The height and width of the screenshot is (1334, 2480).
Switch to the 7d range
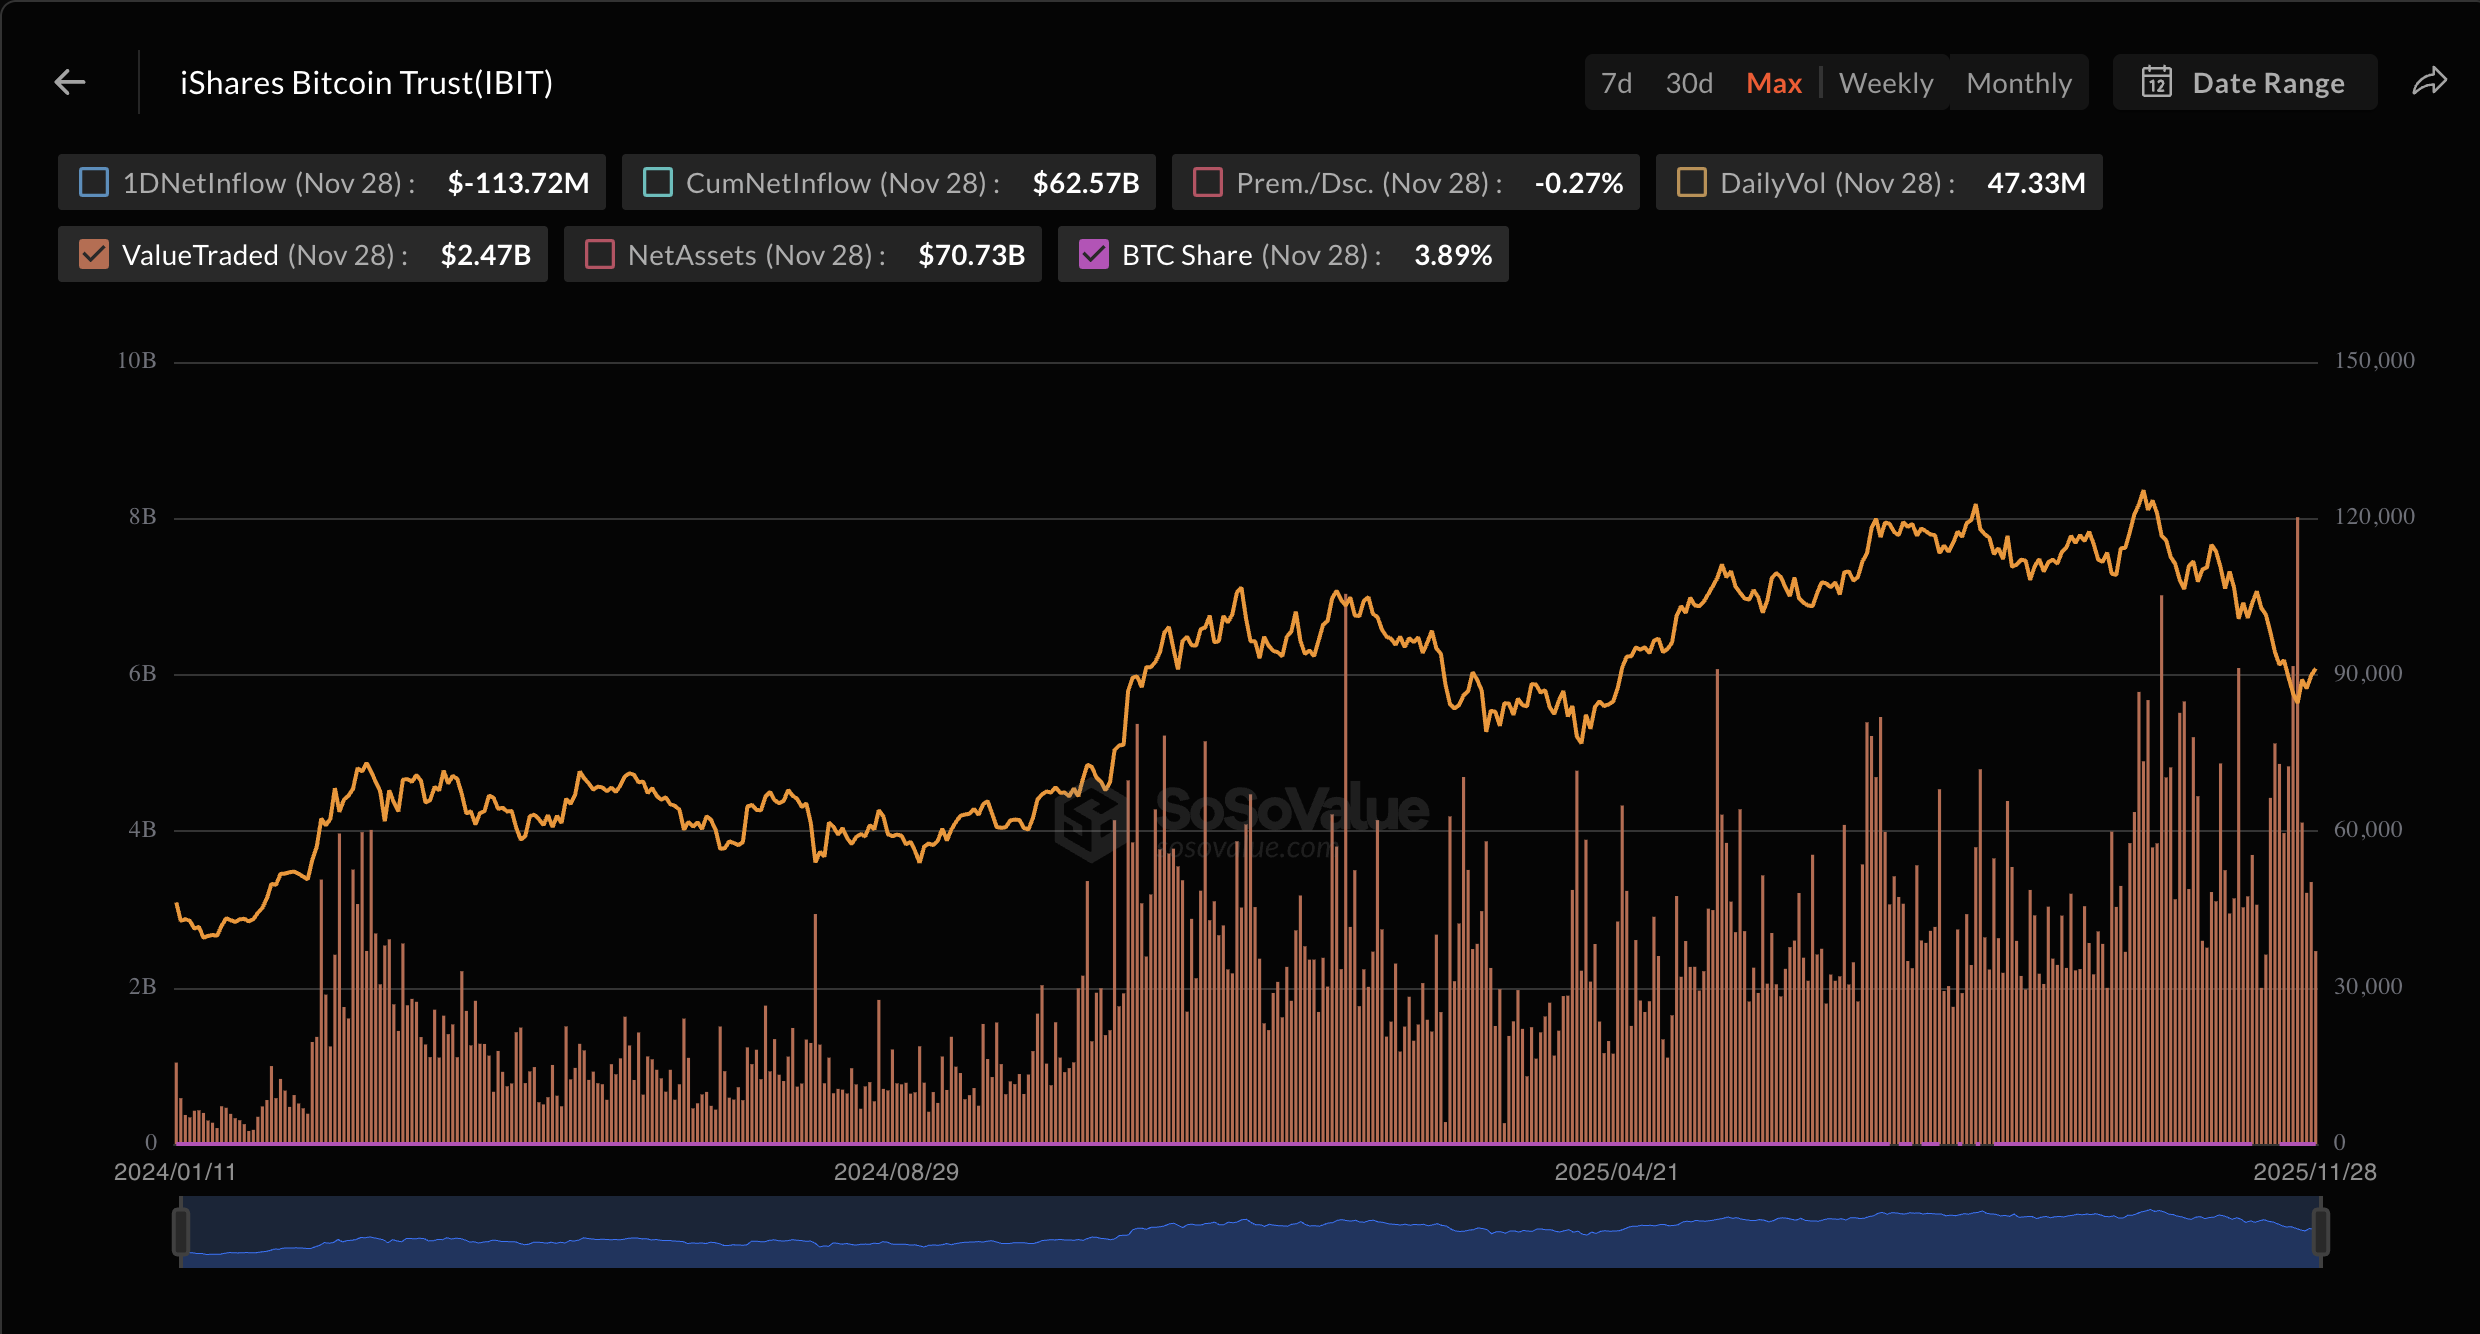pos(1616,83)
